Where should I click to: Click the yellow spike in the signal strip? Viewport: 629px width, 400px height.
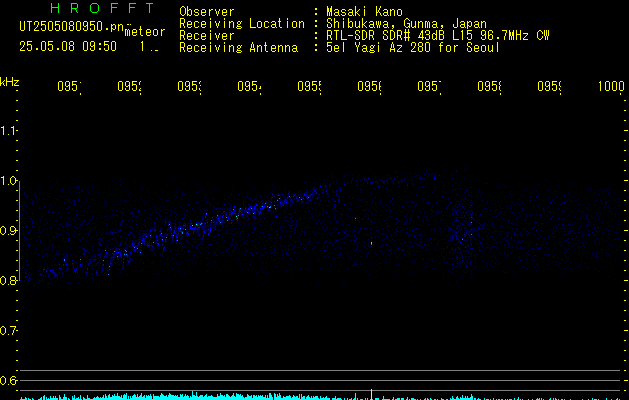click(371, 394)
